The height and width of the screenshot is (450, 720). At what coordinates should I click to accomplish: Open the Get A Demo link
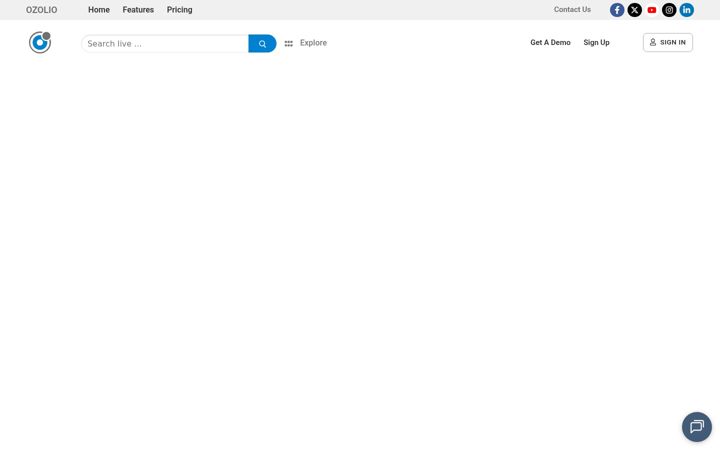coord(550,42)
